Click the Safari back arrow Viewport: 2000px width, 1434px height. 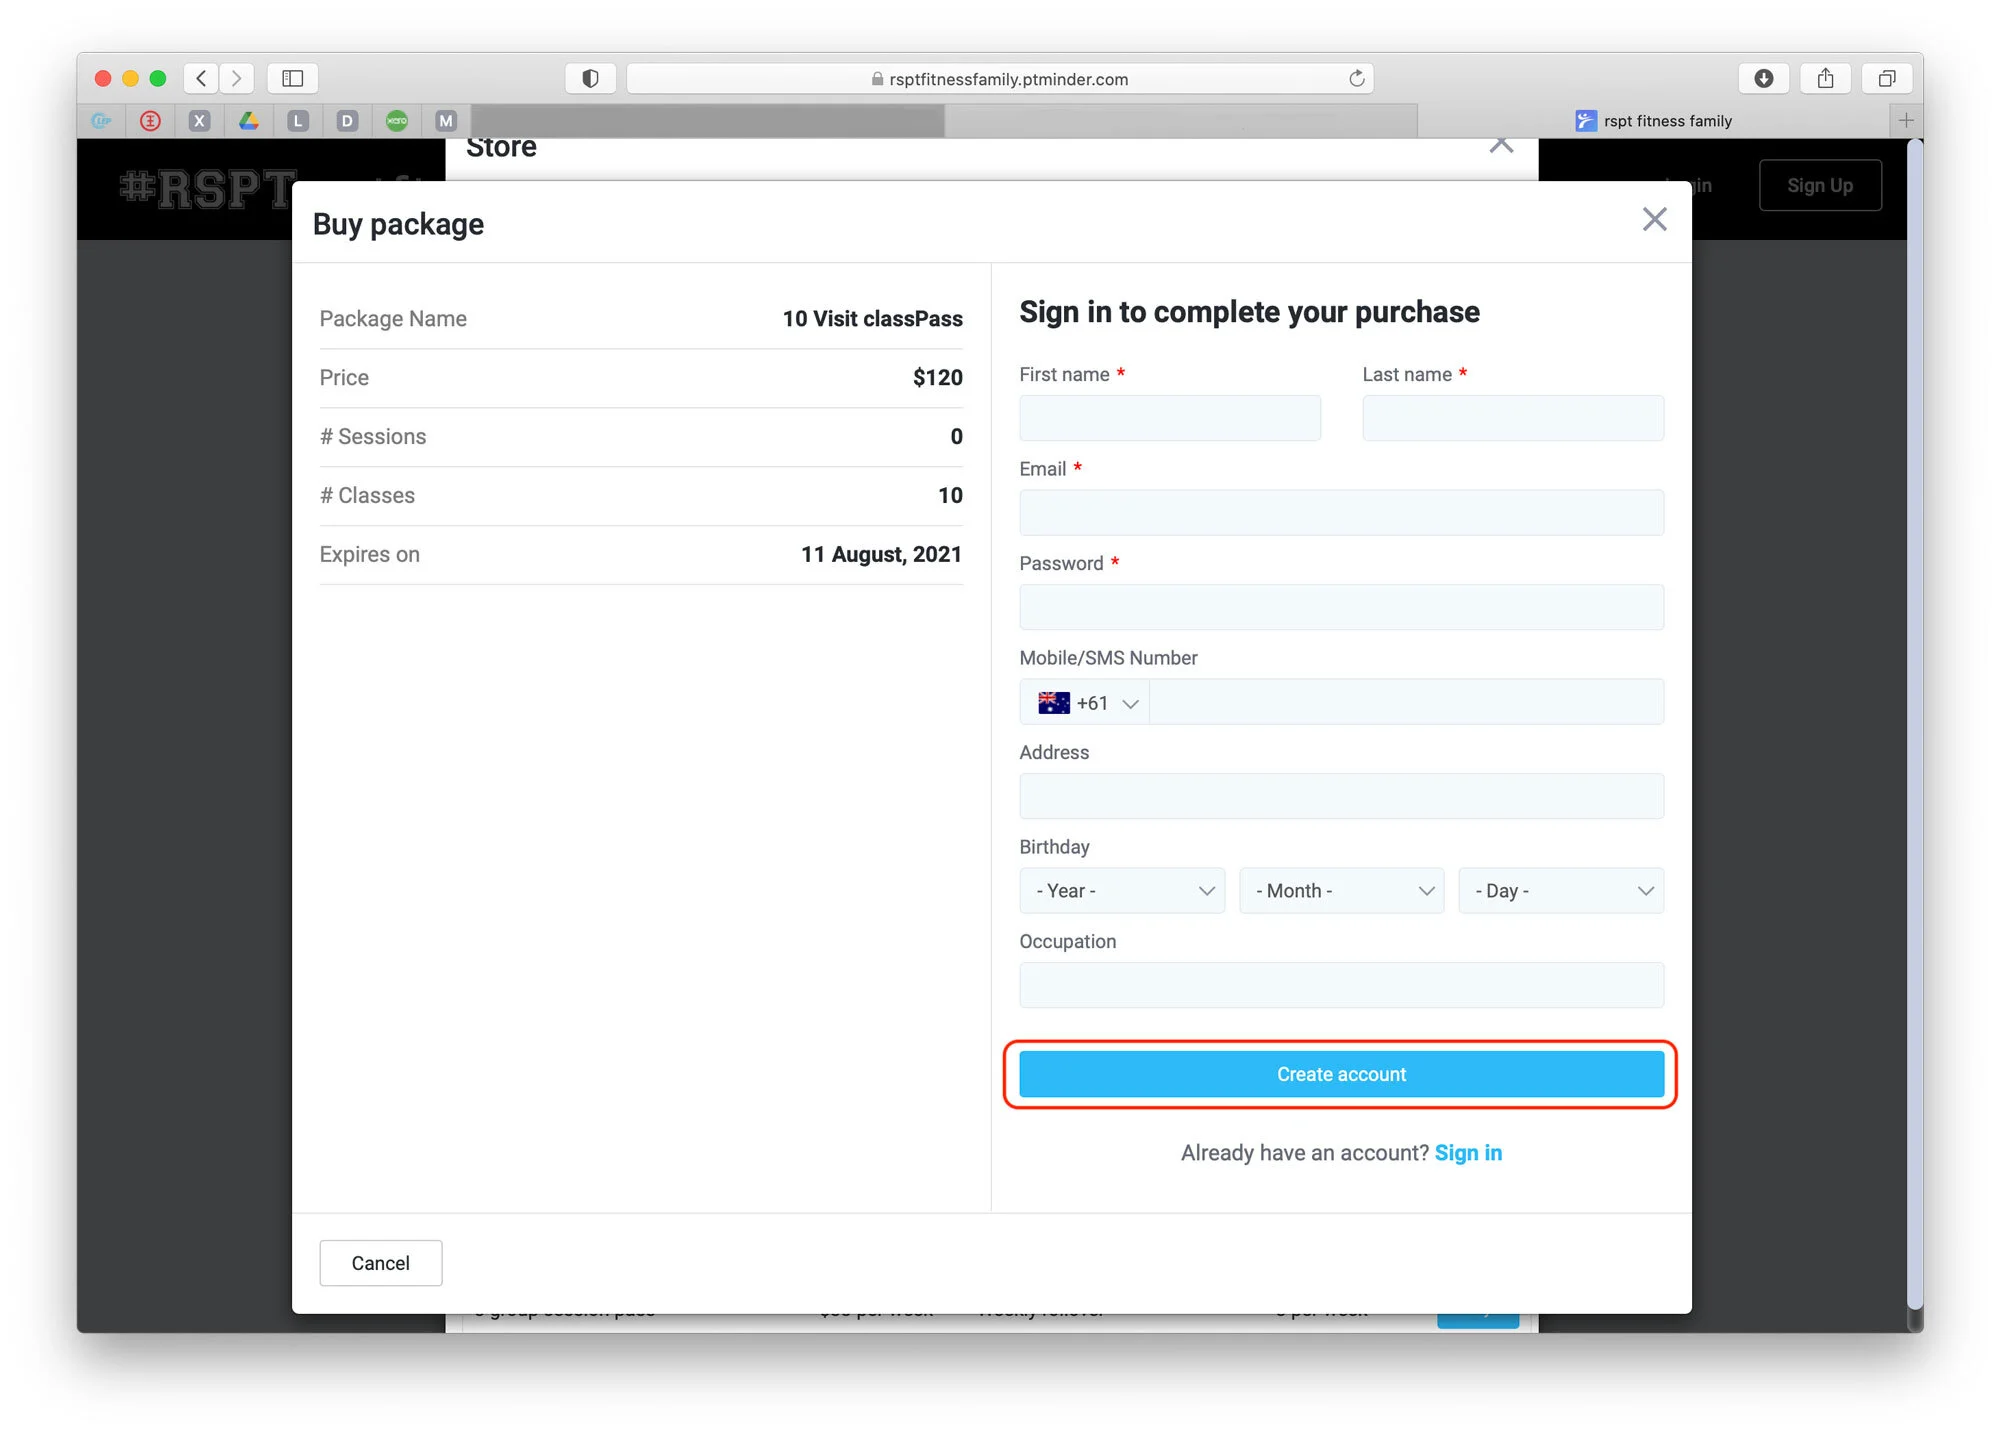[201, 78]
